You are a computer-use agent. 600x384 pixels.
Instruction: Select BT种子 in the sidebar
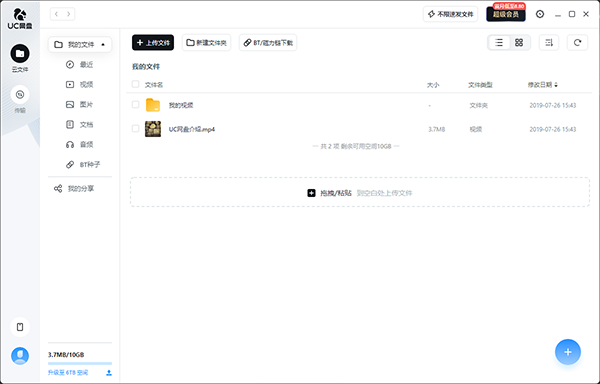[90, 164]
